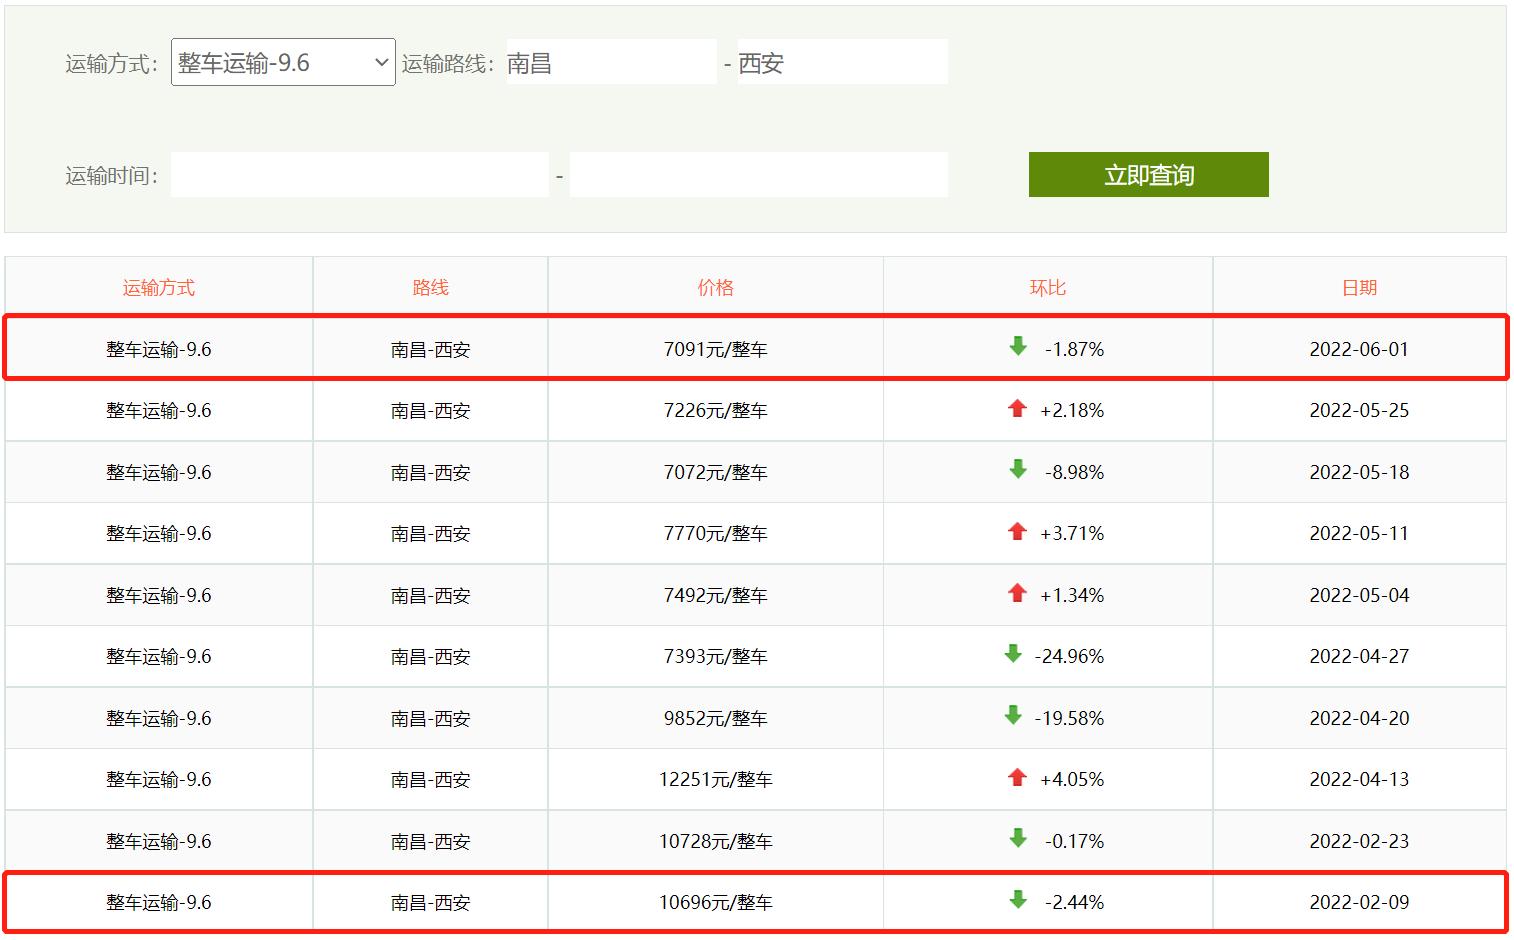1514x940 pixels.
Task: Select the 南昌-西安 route in the first row
Action: click(429, 347)
